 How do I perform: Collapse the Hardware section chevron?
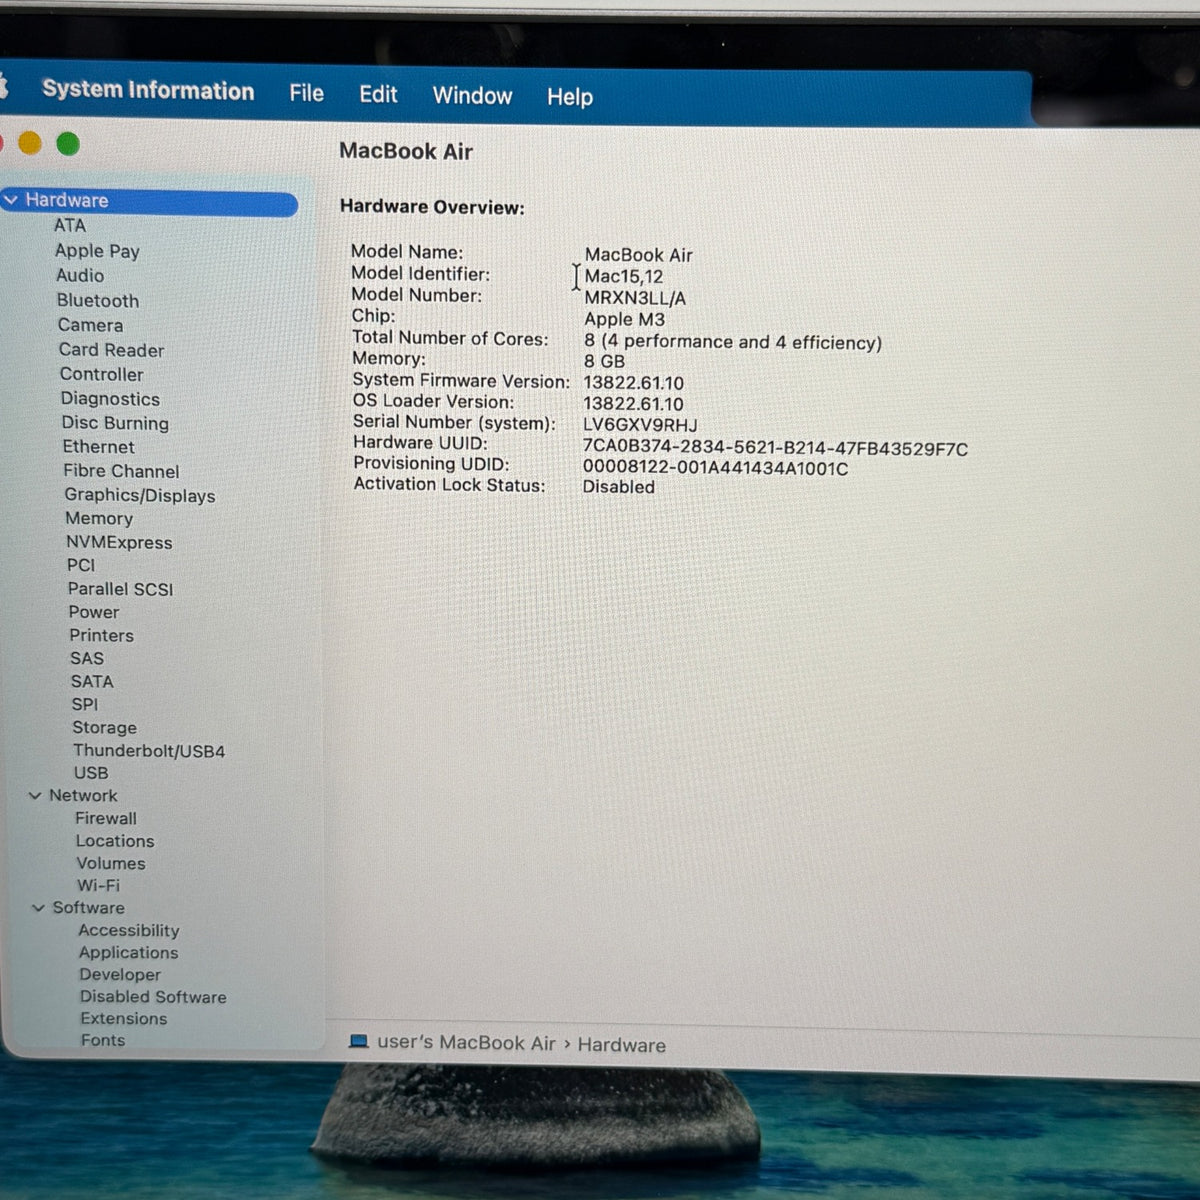click(11, 200)
